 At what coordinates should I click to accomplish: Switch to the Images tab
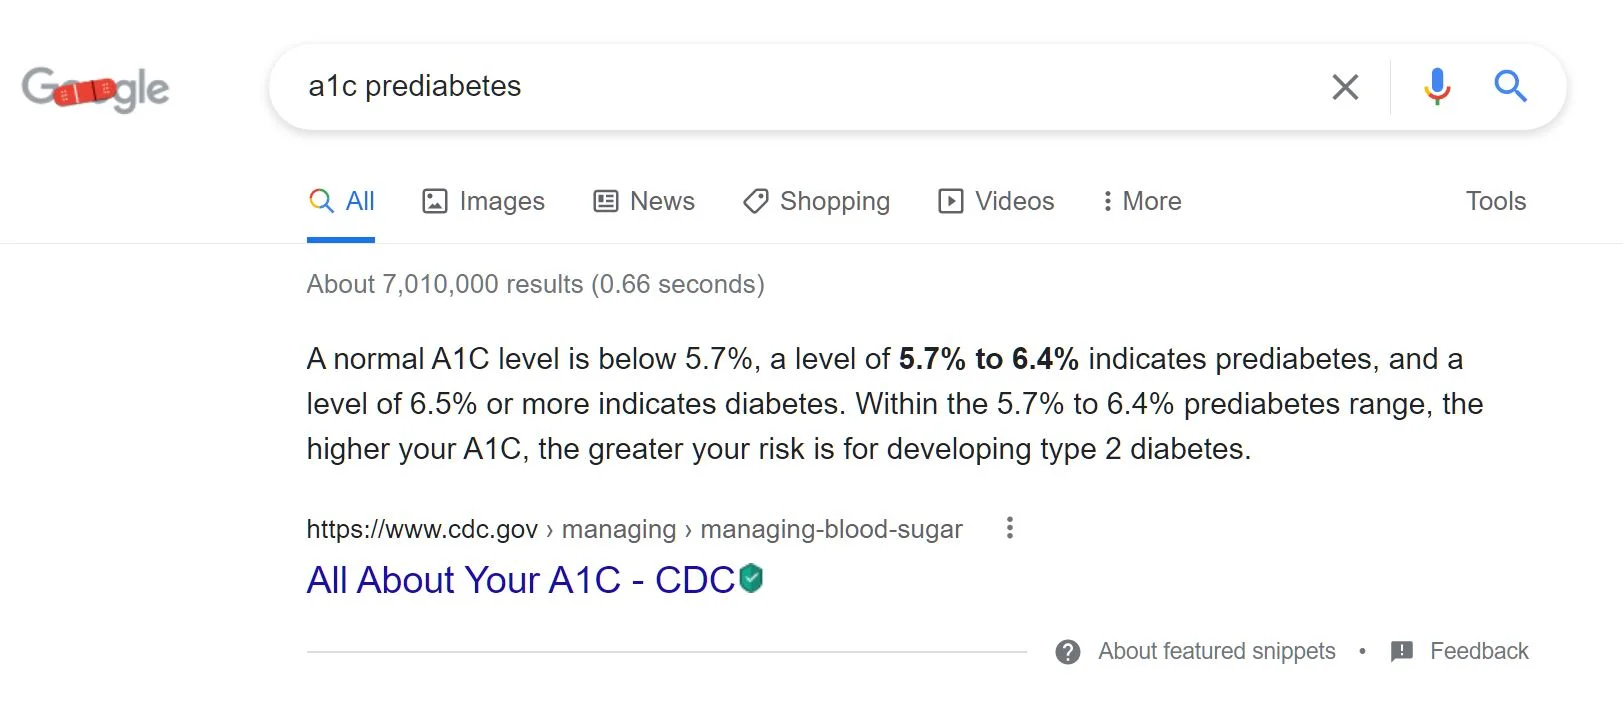[483, 201]
